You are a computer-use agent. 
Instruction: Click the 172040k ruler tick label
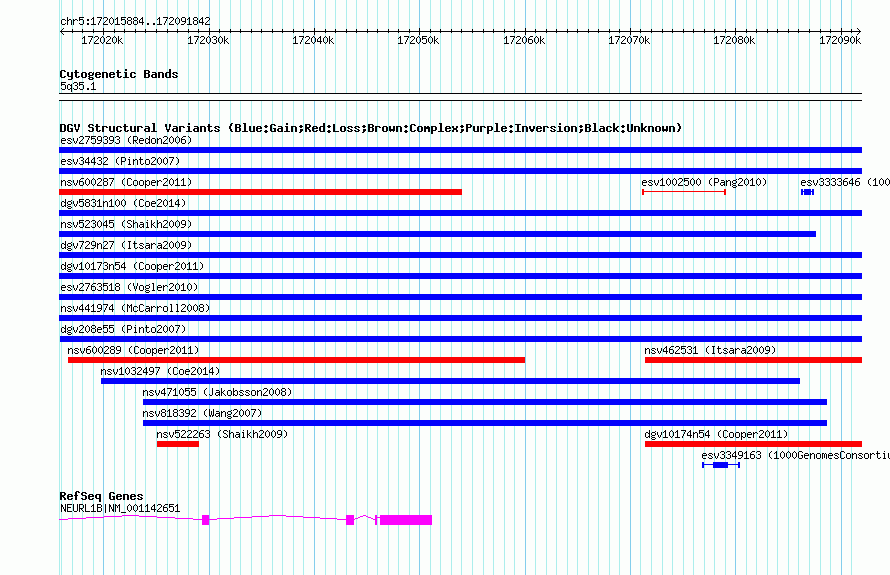[313, 40]
